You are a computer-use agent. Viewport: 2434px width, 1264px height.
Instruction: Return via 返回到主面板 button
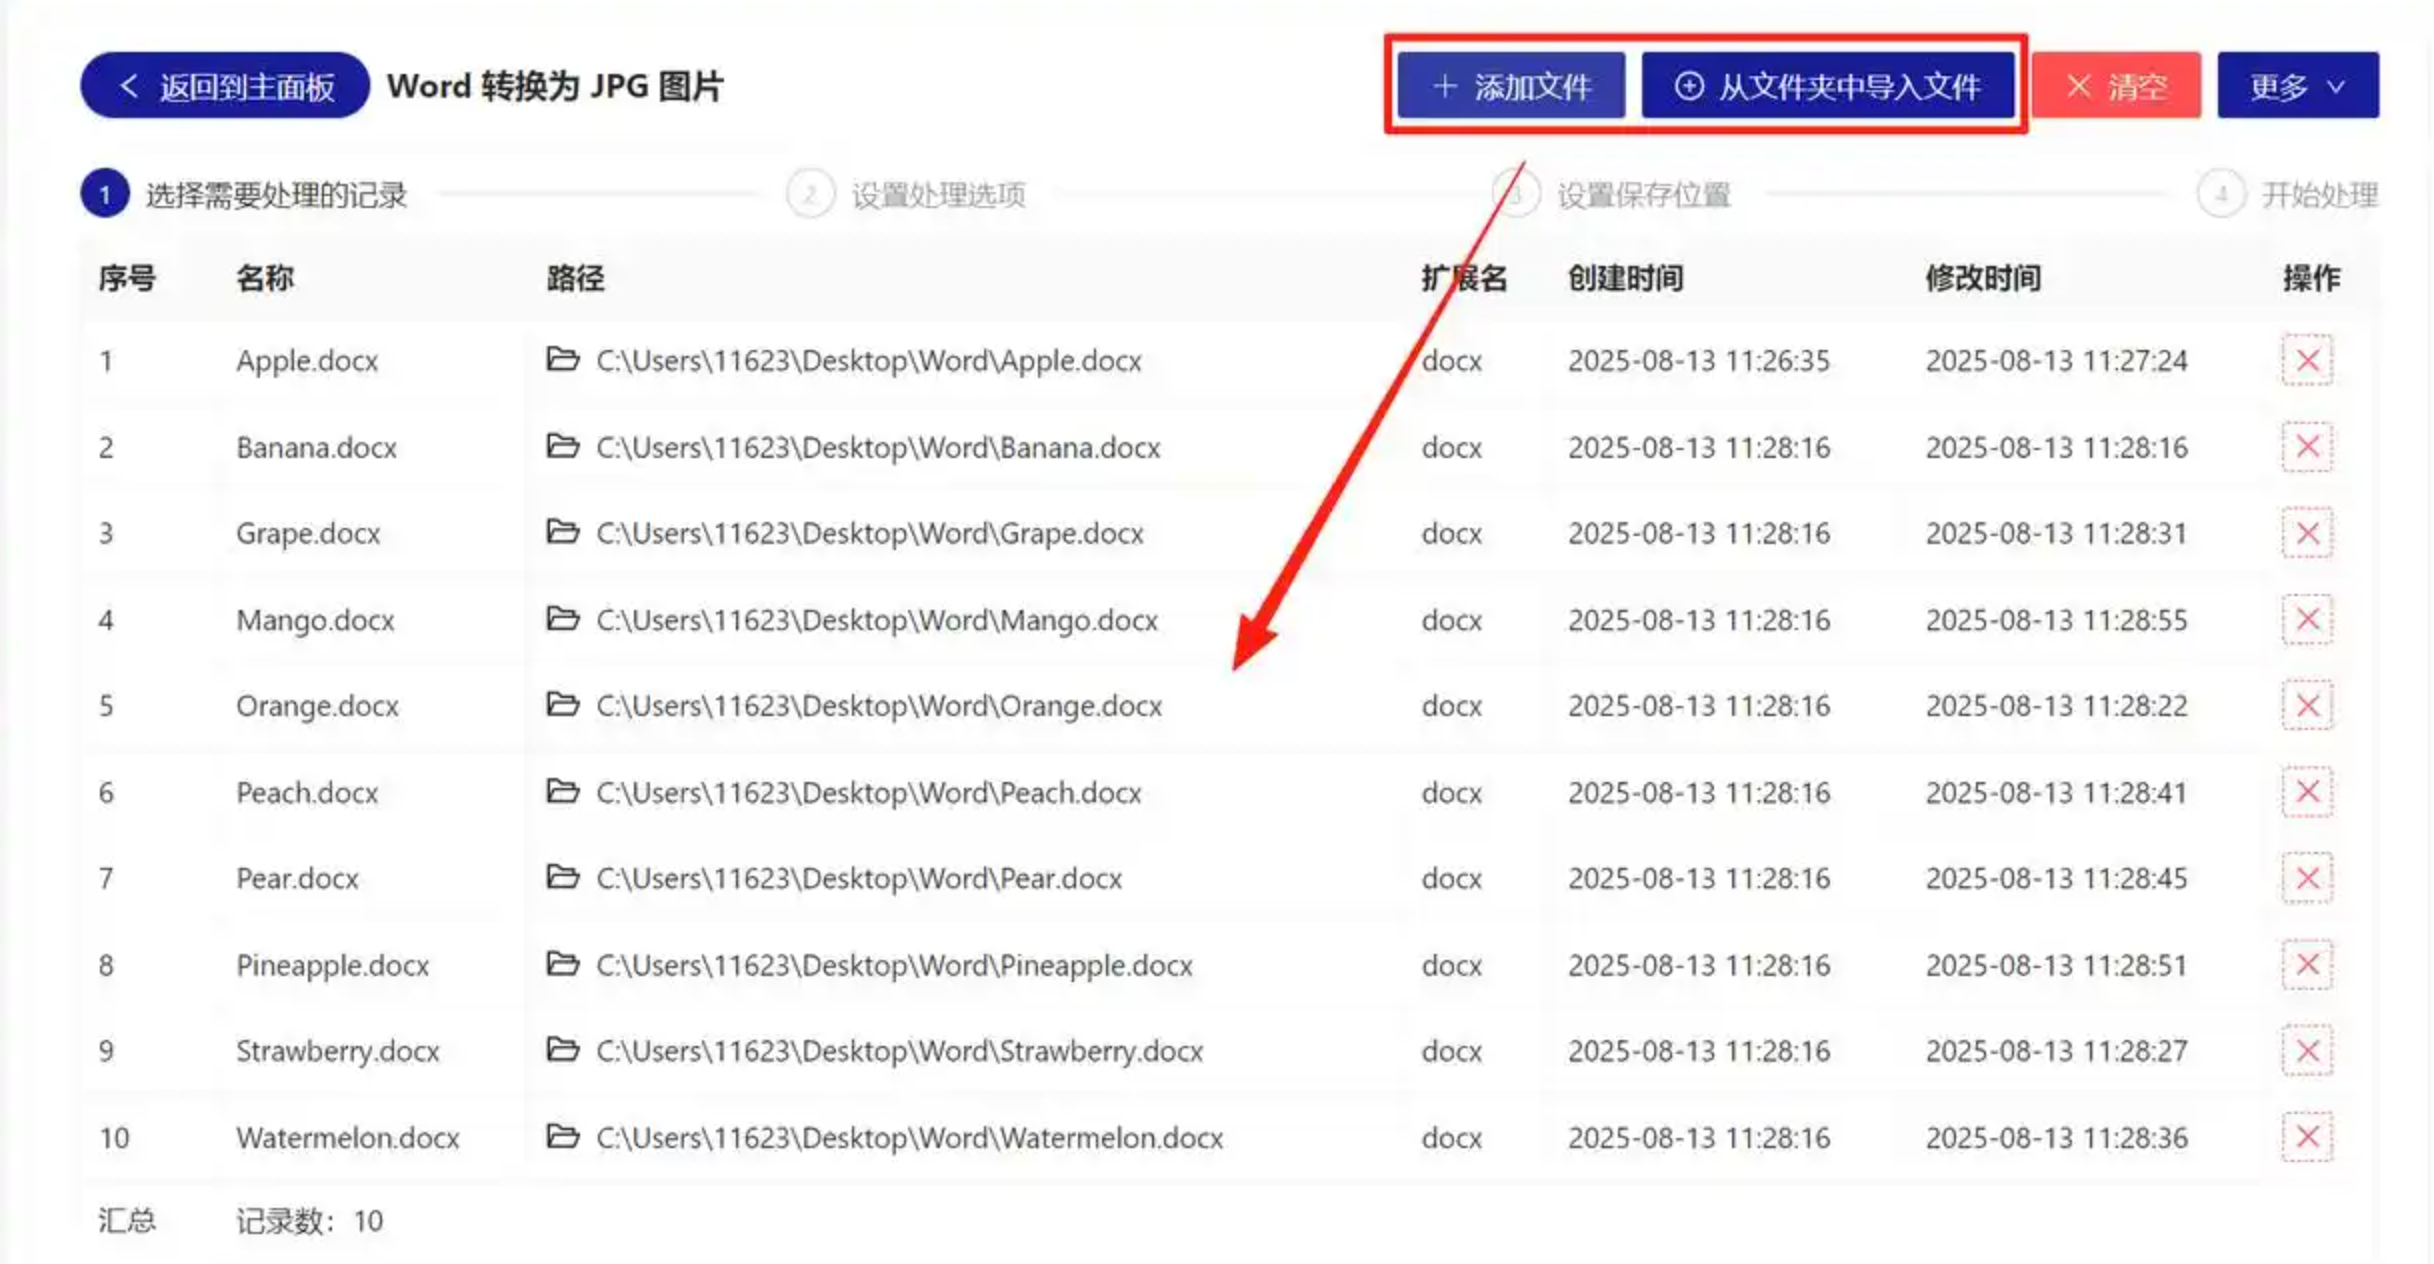click(x=225, y=86)
